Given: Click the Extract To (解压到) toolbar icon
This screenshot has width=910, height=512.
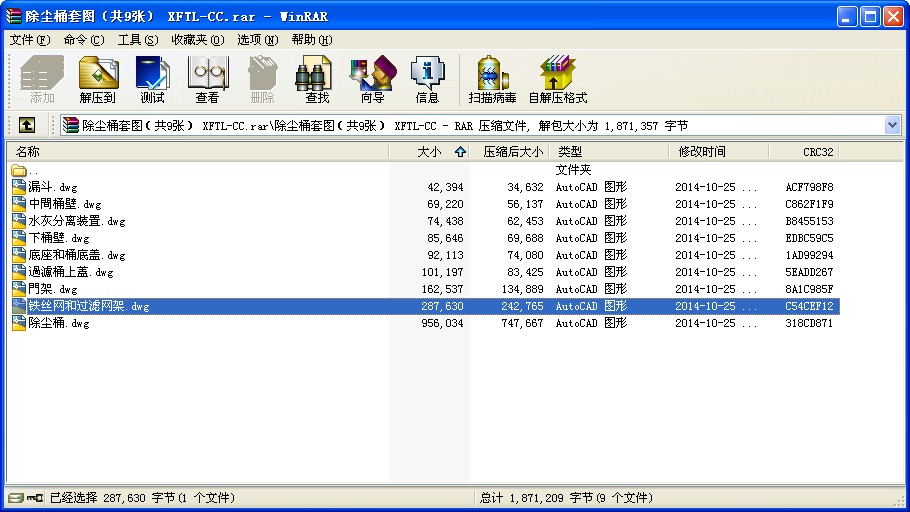Looking at the screenshot, I should [x=98, y=80].
